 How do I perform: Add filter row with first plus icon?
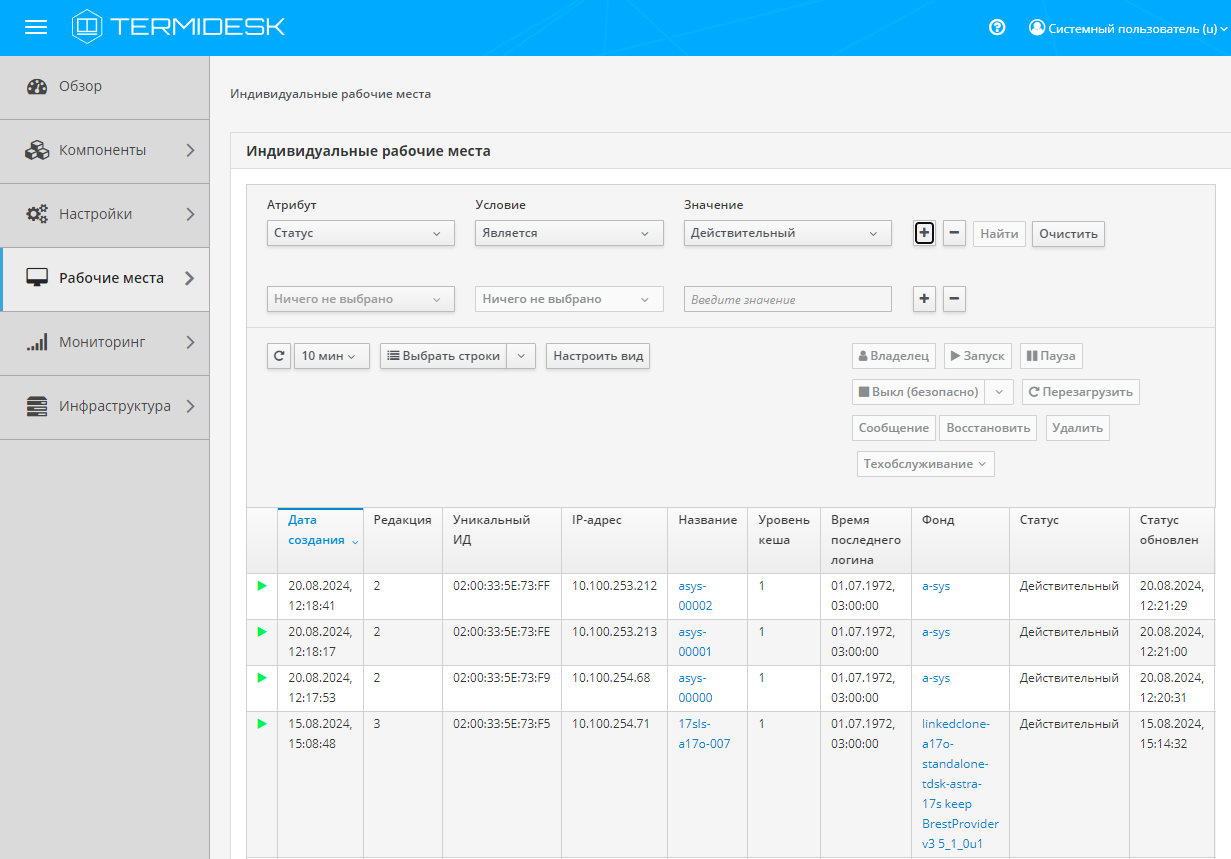[924, 233]
